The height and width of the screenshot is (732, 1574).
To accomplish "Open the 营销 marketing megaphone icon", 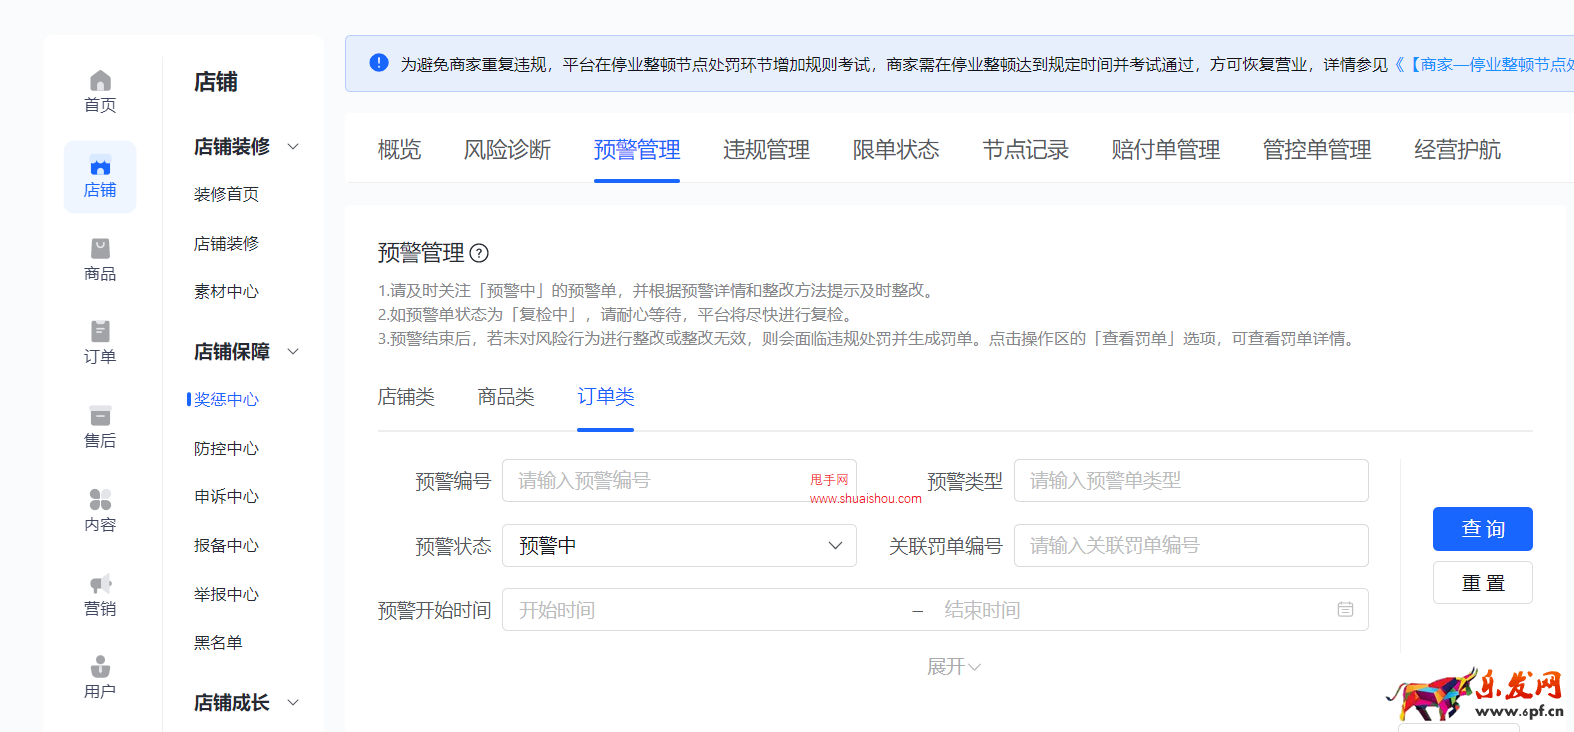I will (x=100, y=584).
